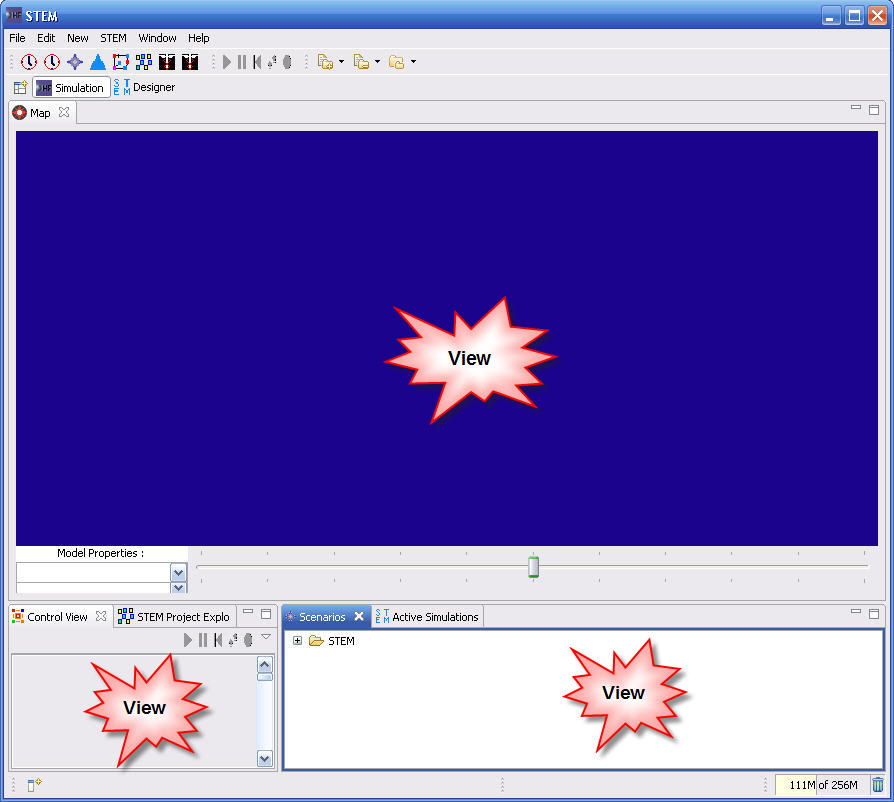Open the Control View dropdown menu triangle
This screenshot has width=894, height=802.
click(x=266, y=637)
